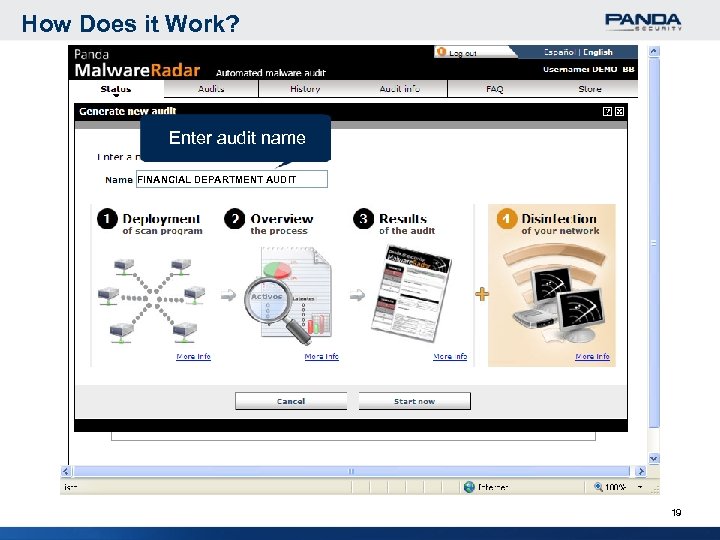This screenshot has height=540, width=720.
Task: Click the Start now button
Action: (414, 401)
